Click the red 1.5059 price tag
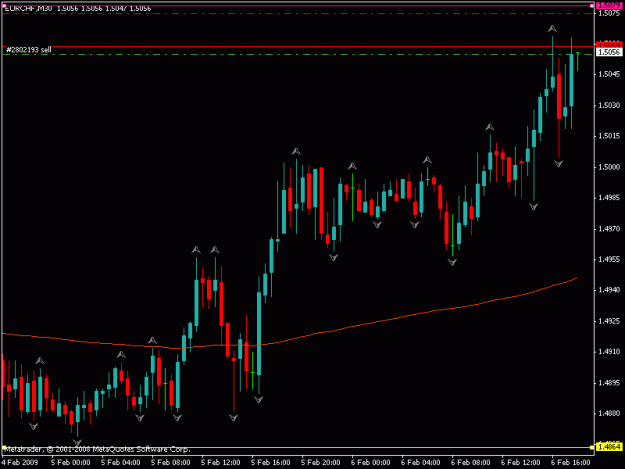Image resolution: width=625 pixels, height=469 pixels. pos(609,45)
